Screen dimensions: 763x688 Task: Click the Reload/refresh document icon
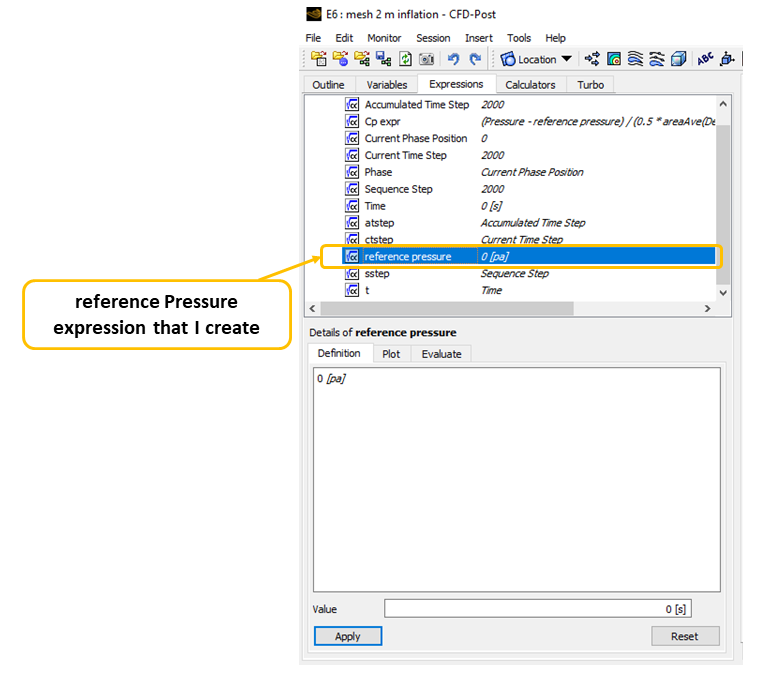[405, 59]
